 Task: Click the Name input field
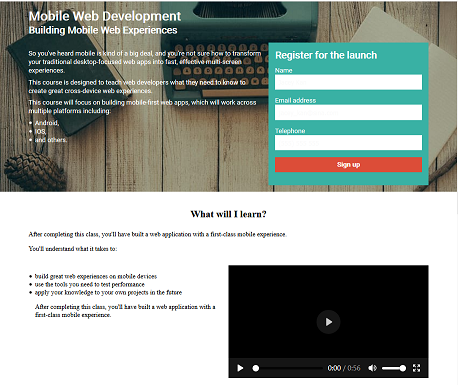click(x=348, y=82)
